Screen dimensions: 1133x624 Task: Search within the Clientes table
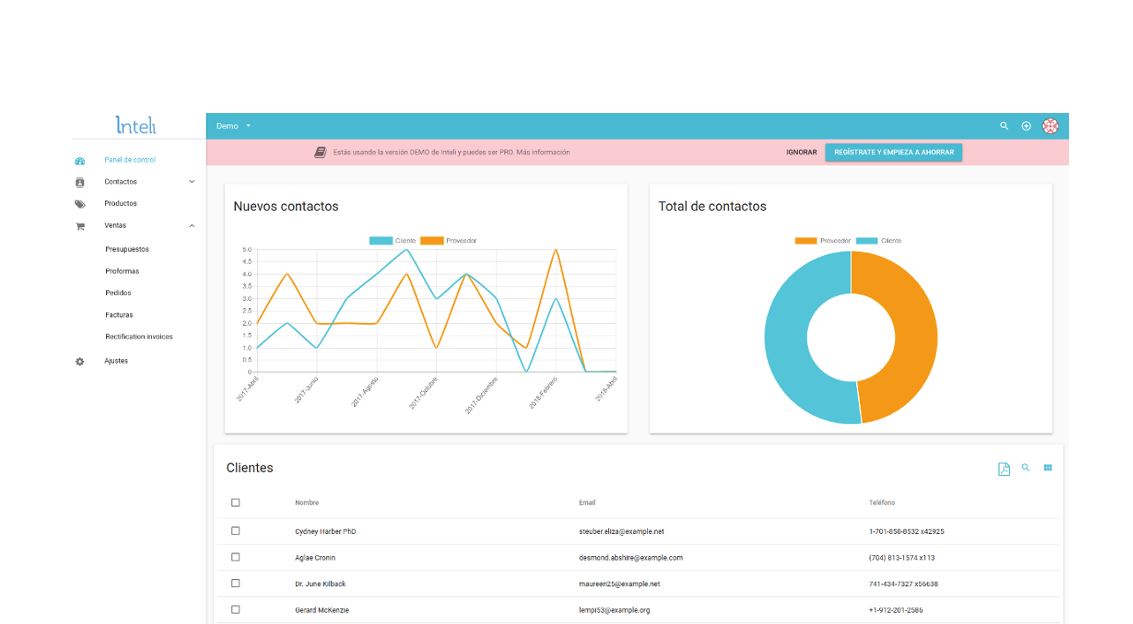[x=1025, y=468]
